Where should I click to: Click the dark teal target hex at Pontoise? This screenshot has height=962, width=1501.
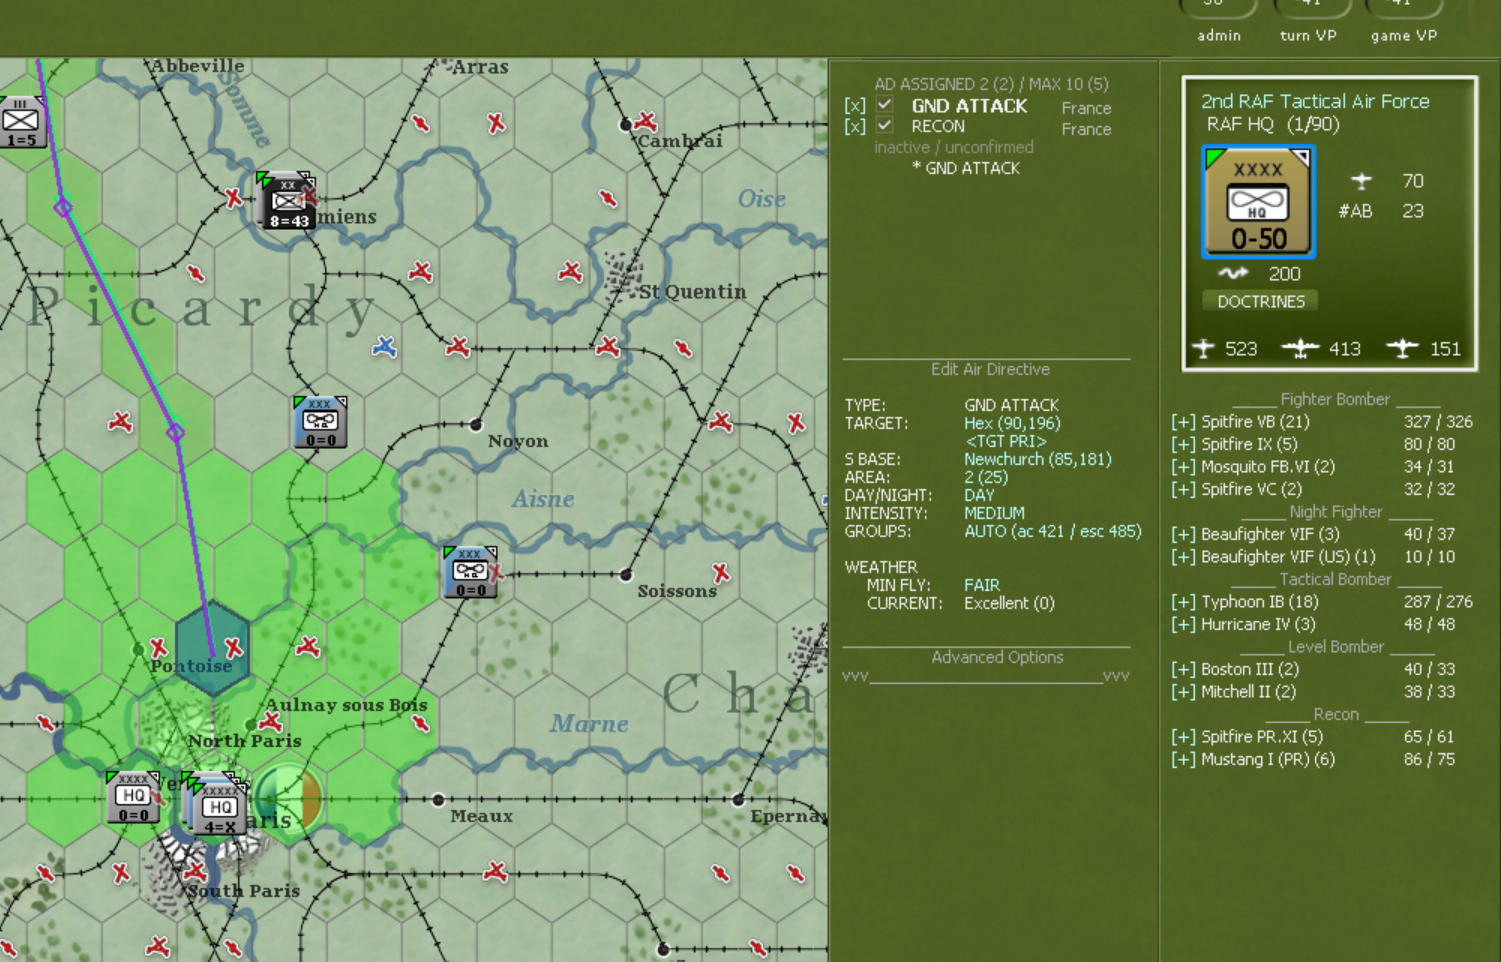212,648
